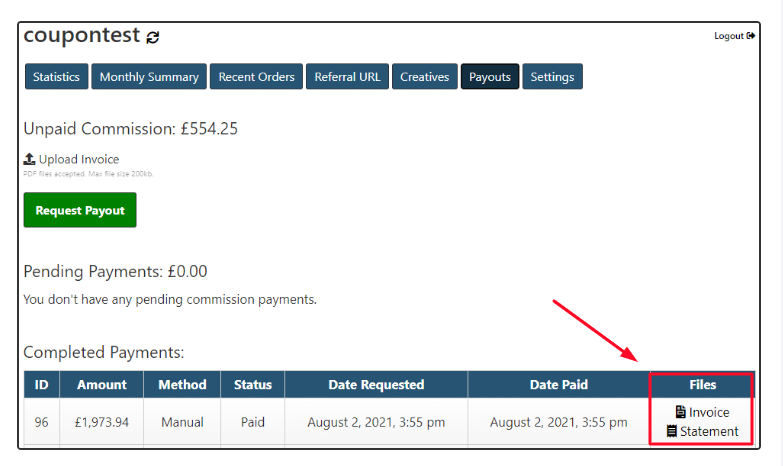783x466 pixels.
Task: Select the Payouts tab
Action: (x=490, y=76)
